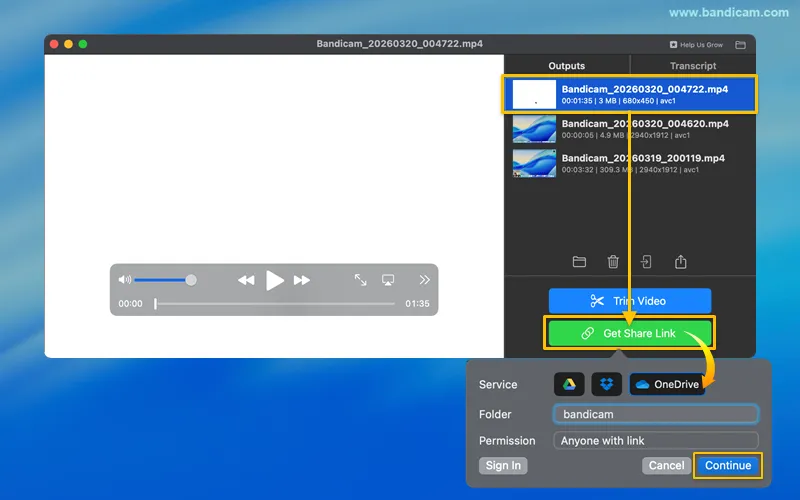Click thumbnail of Bandicam_20260319_200119.mp4

tap(534, 163)
